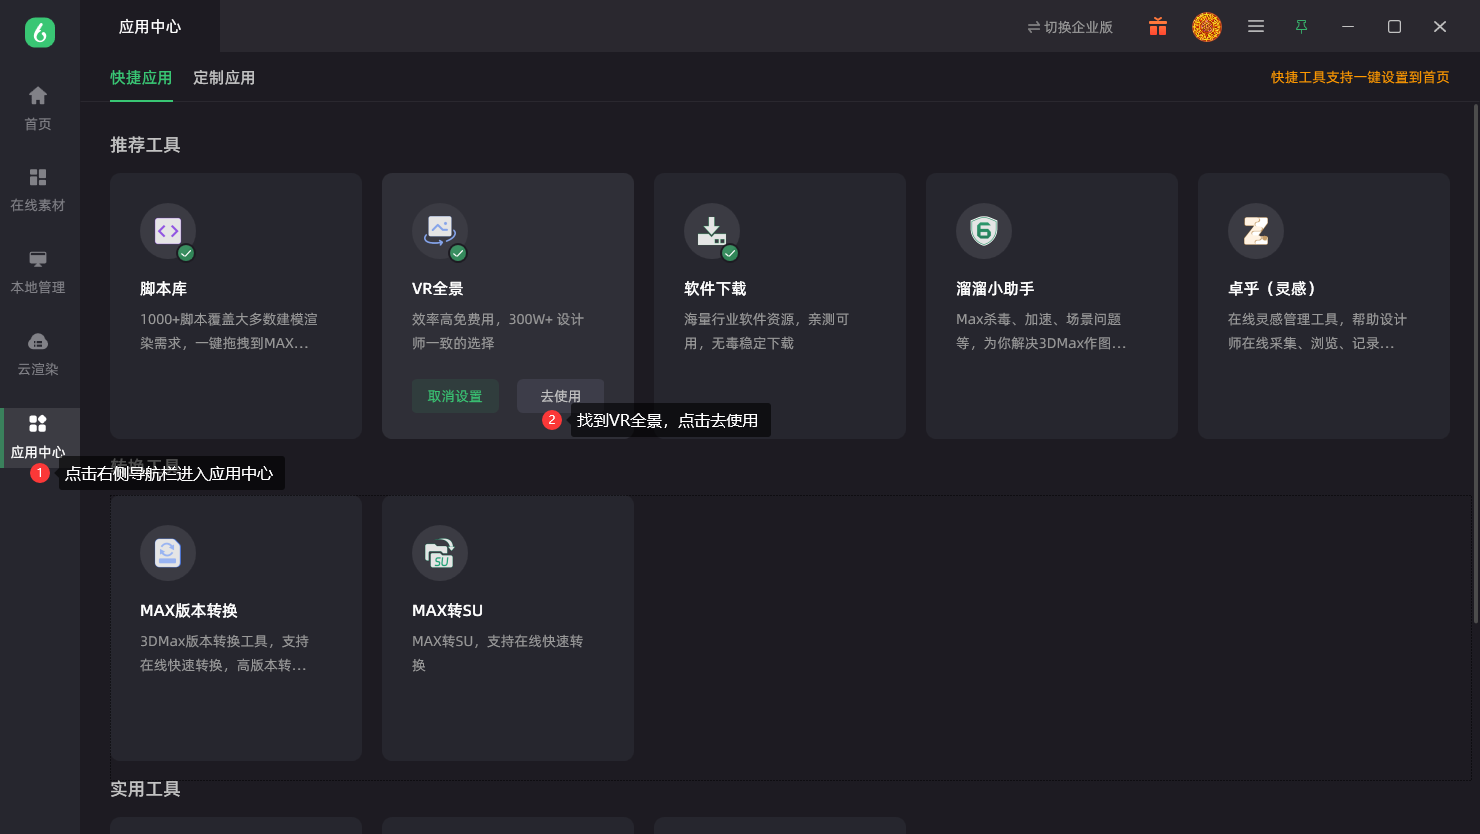This screenshot has width=1480, height=834.
Task: Select 应用中心 in the sidebar
Action: pyautogui.click(x=38, y=437)
